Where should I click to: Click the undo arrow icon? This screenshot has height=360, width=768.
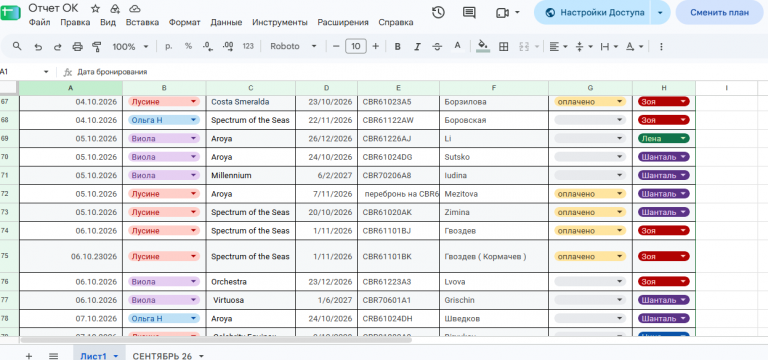tap(38, 47)
